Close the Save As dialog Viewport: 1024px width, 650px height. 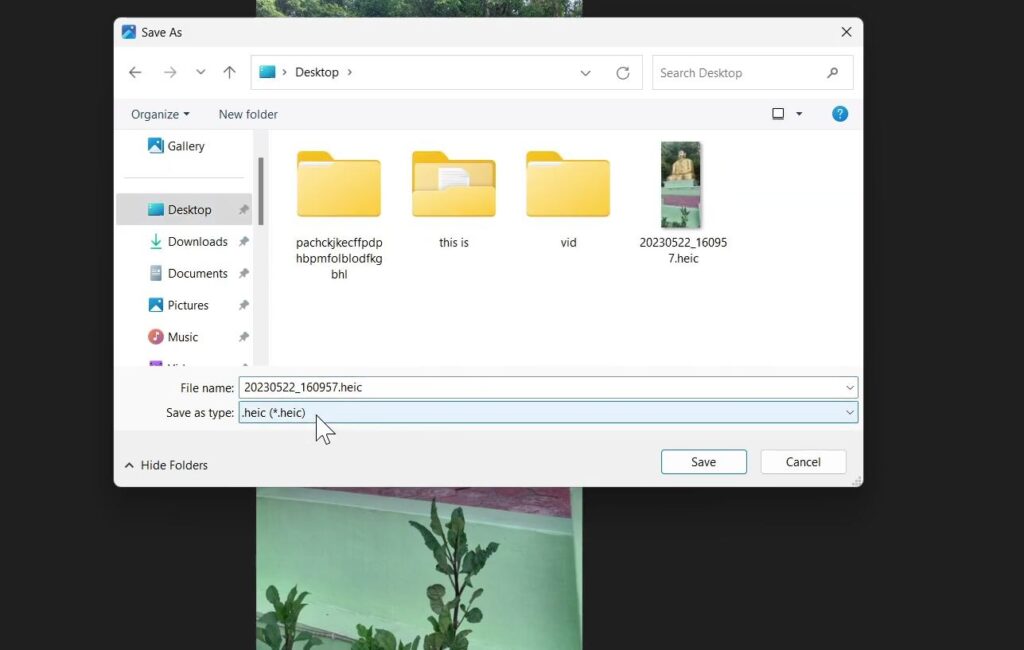click(846, 32)
